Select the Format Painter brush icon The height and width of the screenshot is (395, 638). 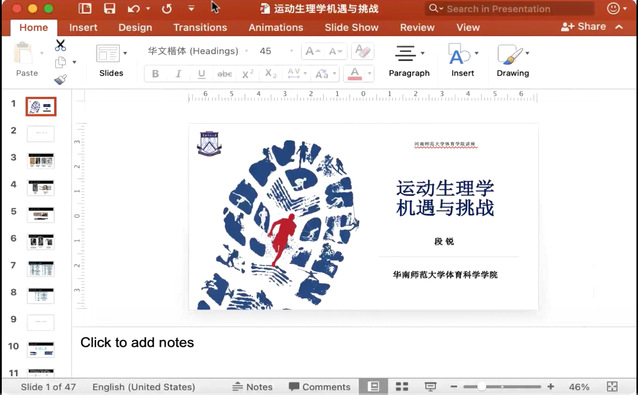tap(60, 79)
